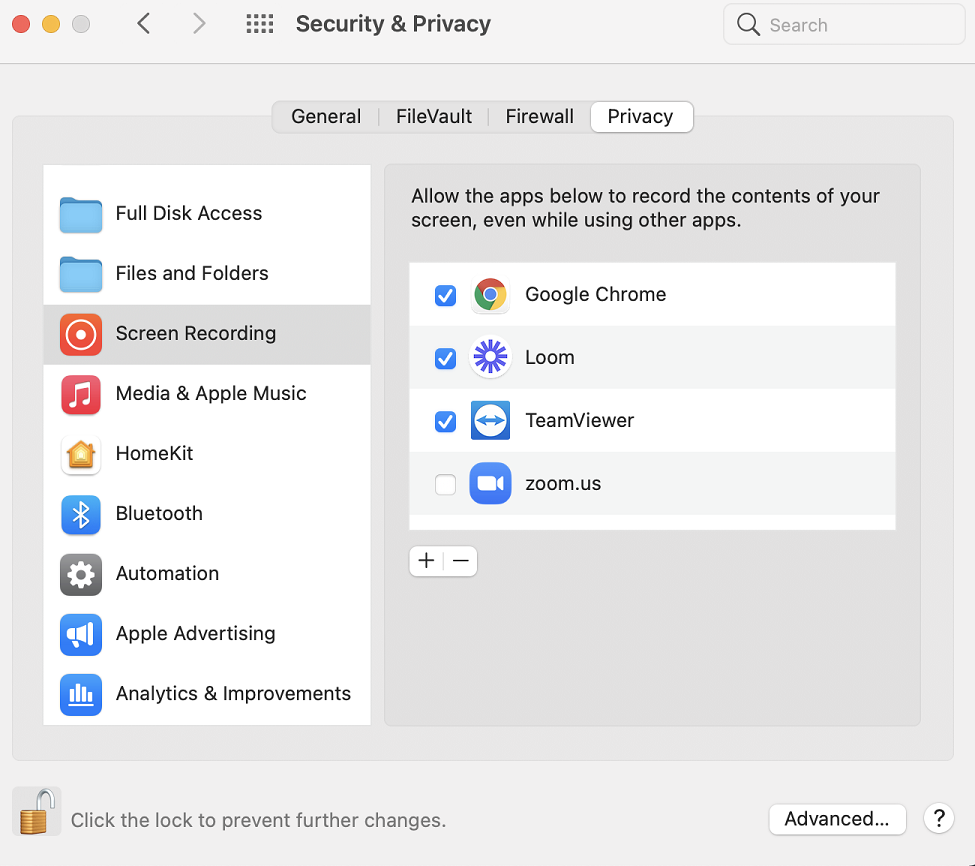
Task: Add an app with the plus button
Action: (426, 561)
